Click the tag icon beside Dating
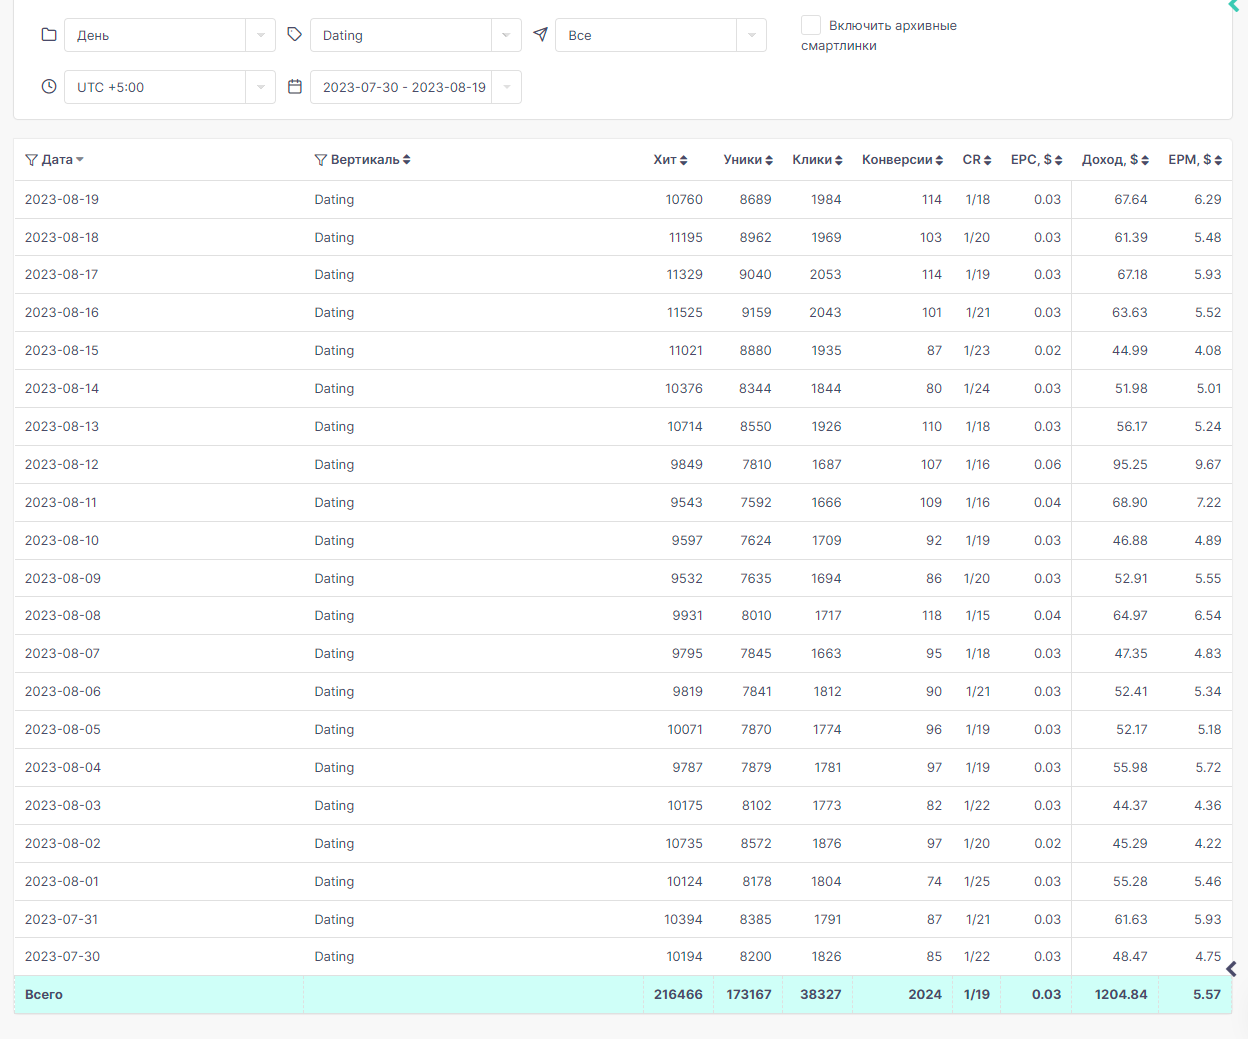The height and width of the screenshot is (1039, 1248). [x=294, y=34]
